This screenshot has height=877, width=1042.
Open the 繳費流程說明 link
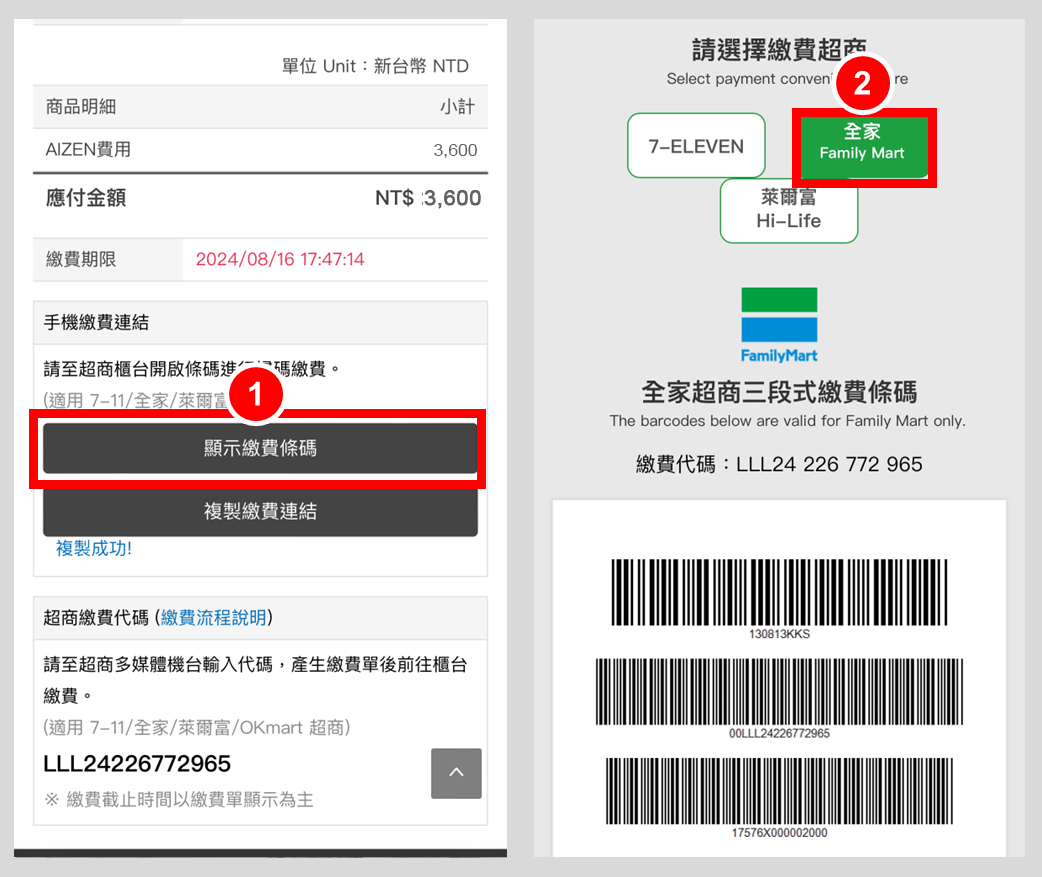(x=213, y=617)
